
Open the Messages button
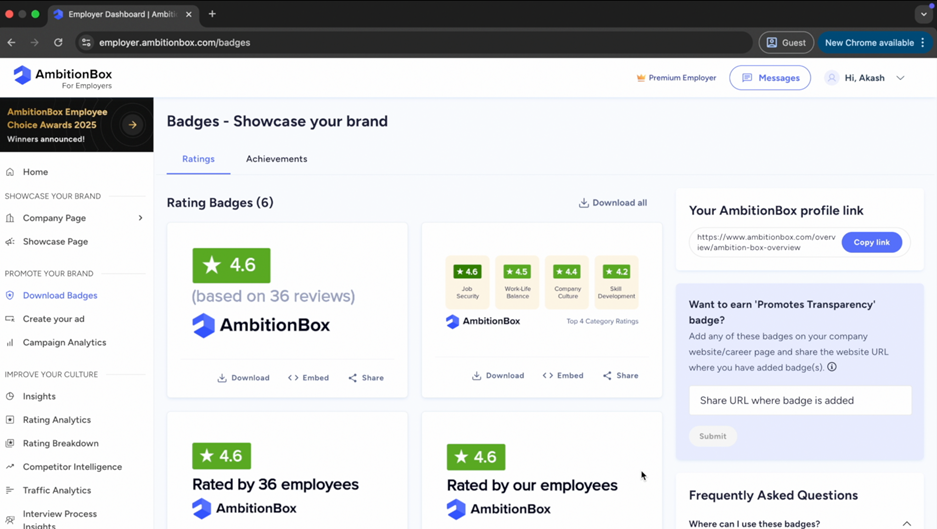pyautogui.click(x=770, y=78)
